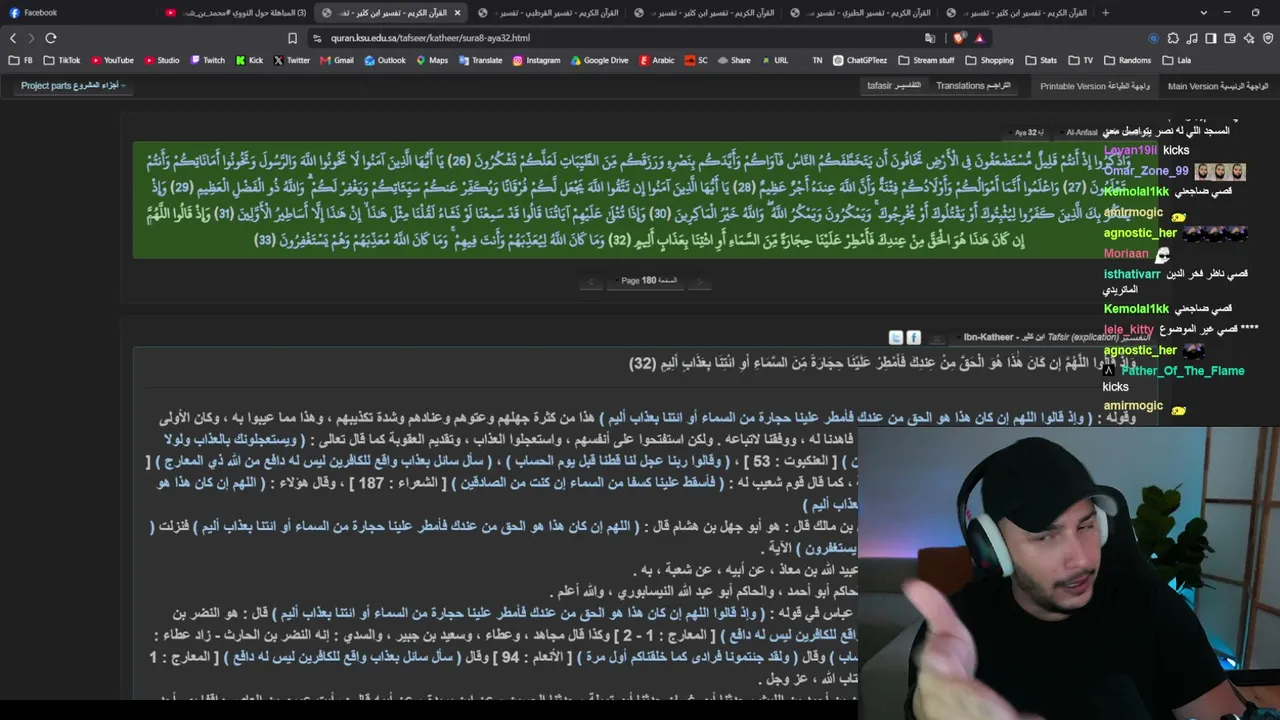The height and width of the screenshot is (720, 1280).
Task: Open the YouTube bookmark
Action: [111, 60]
